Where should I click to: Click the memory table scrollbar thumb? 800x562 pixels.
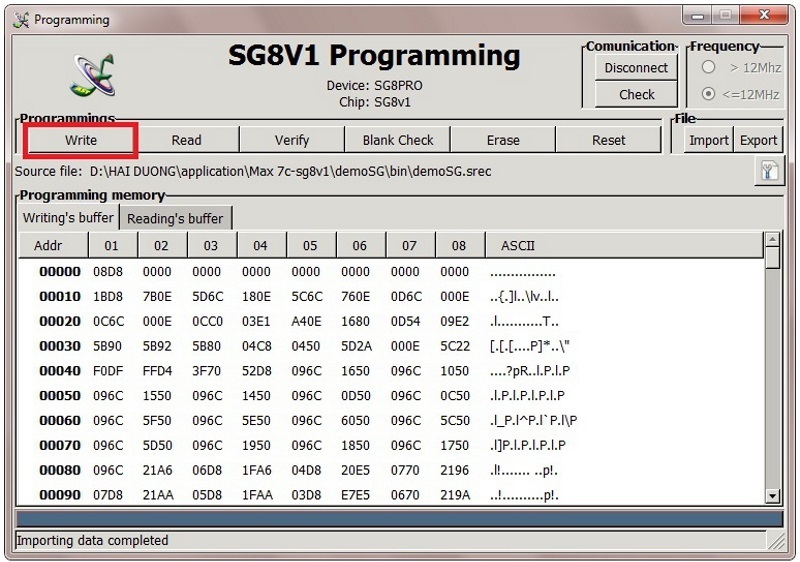point(773,257)
